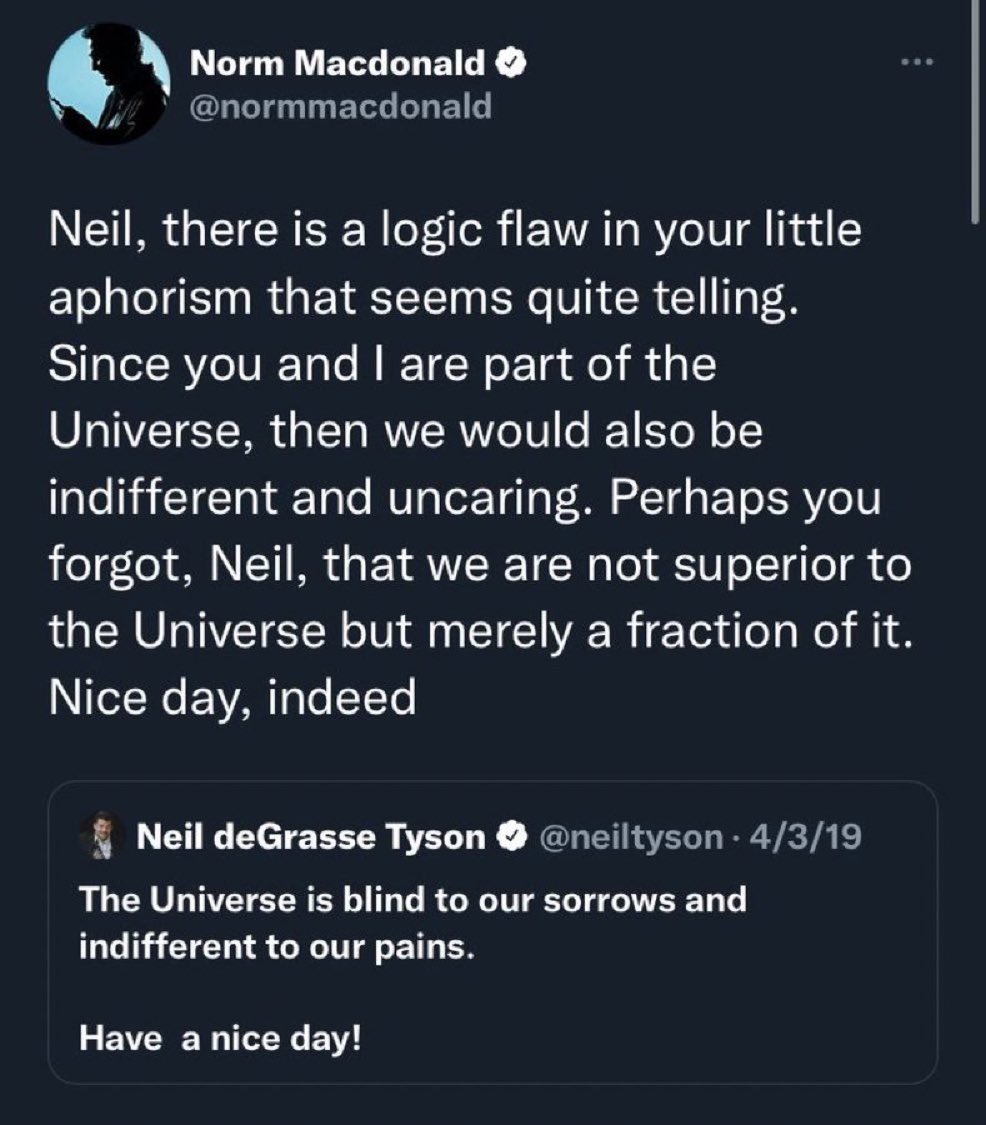Click the closing line "Nice day, indeed"
The image size is (986, 1125).
click(232, 697)
